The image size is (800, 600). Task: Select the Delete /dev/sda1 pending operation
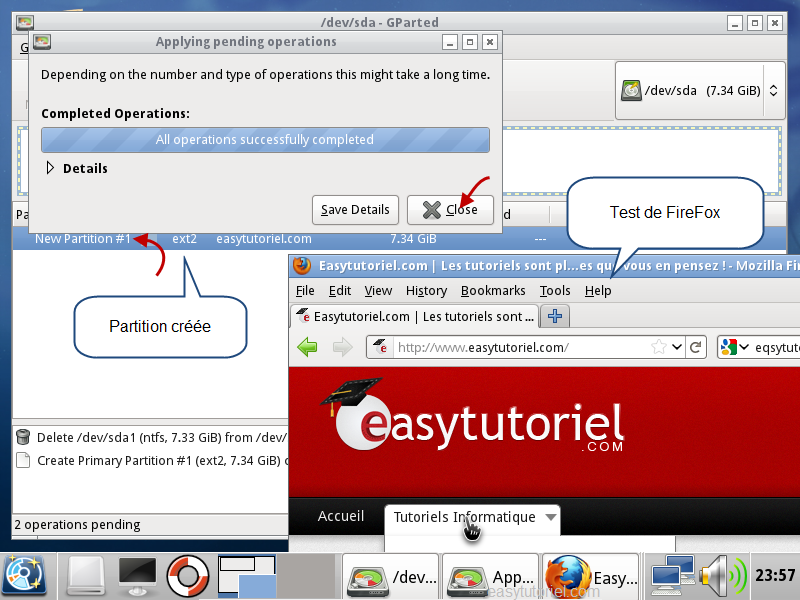(151, 437)
